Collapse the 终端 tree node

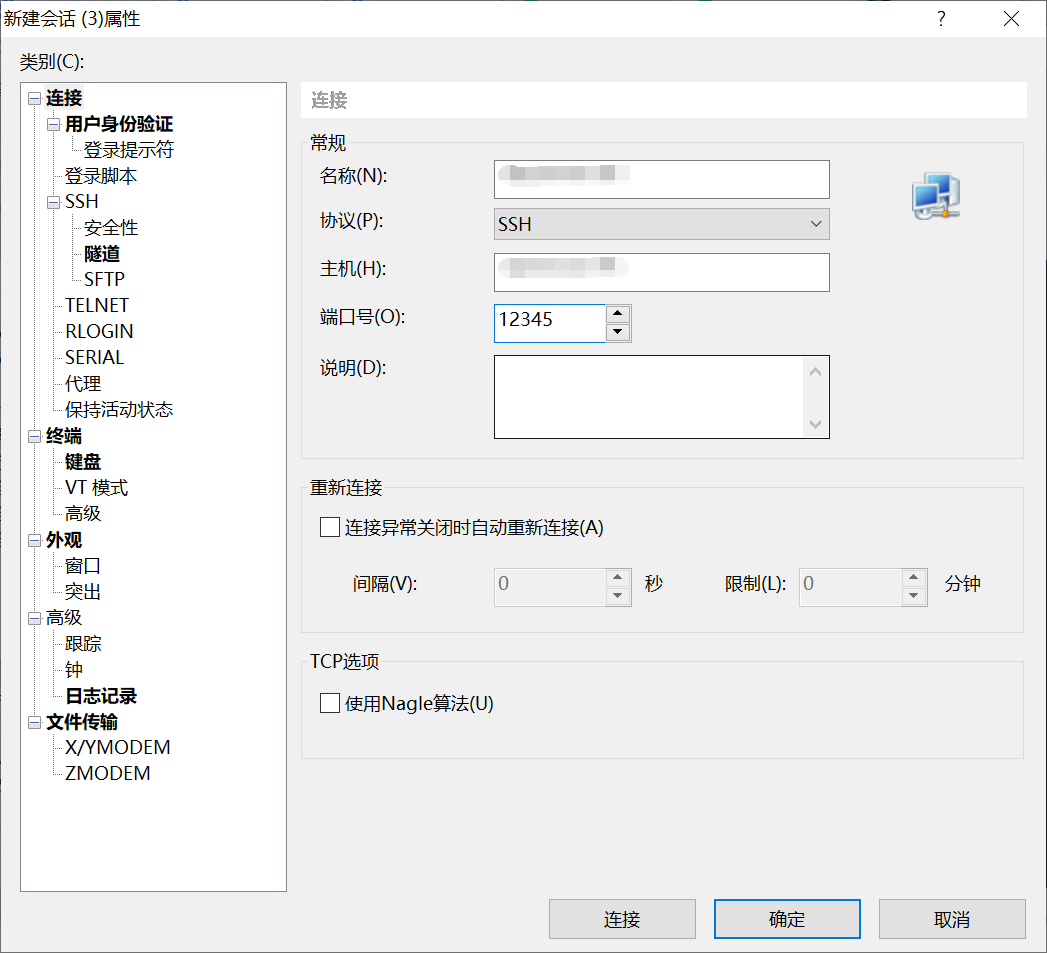pos(35,437)
